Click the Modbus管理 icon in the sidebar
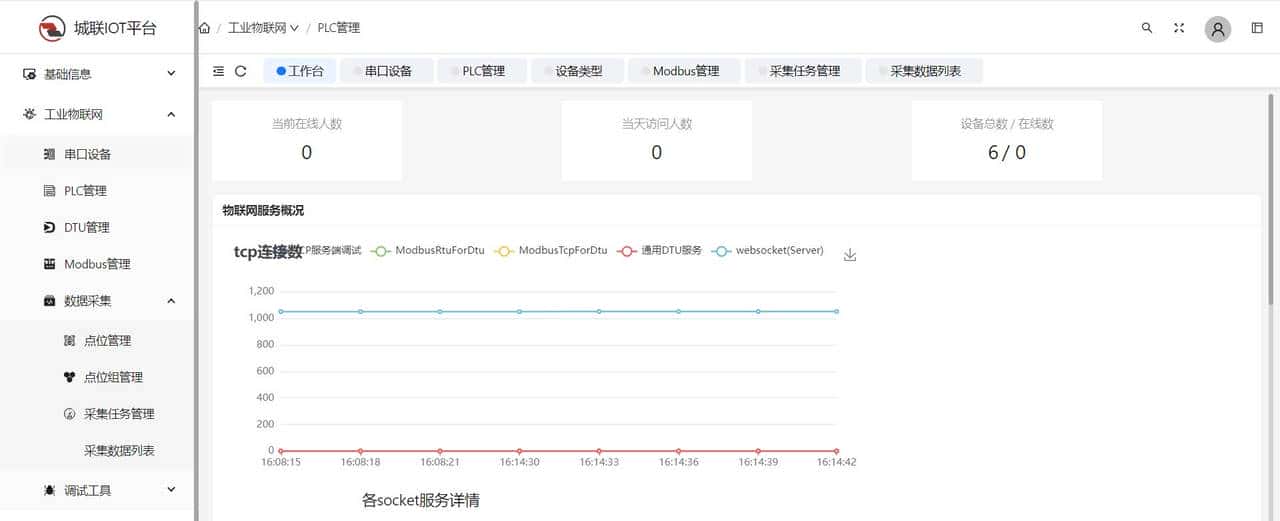The width and height of the screenshot is (1280, 521). 49,264
